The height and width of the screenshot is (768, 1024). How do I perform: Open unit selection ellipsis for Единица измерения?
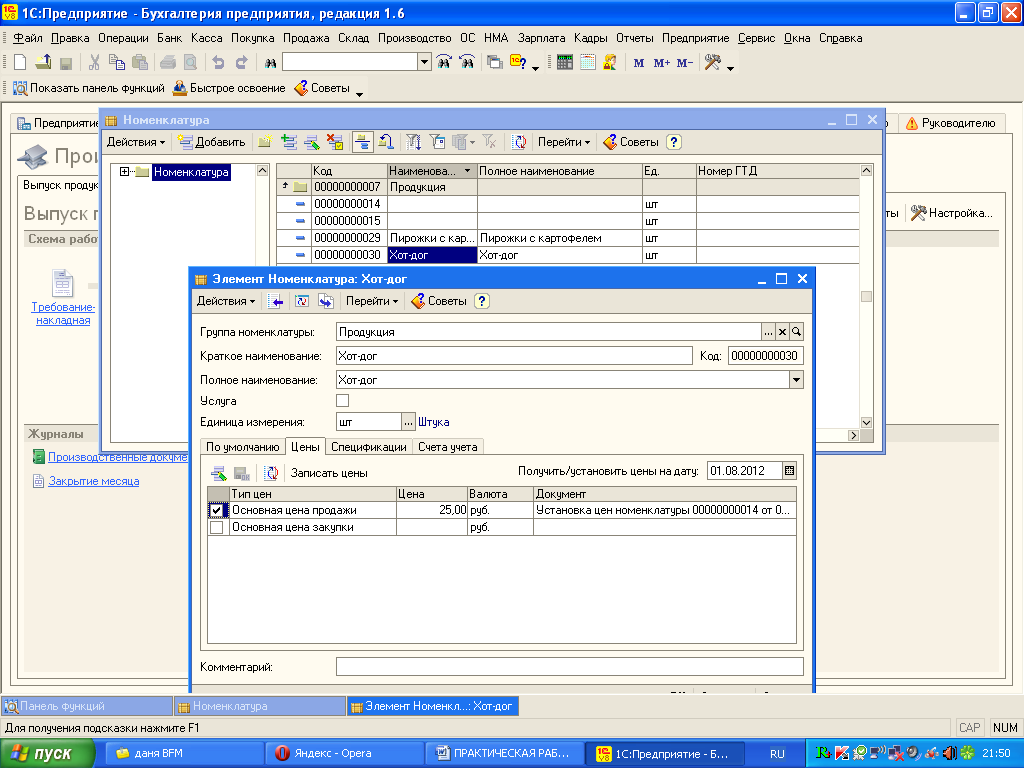408,423
